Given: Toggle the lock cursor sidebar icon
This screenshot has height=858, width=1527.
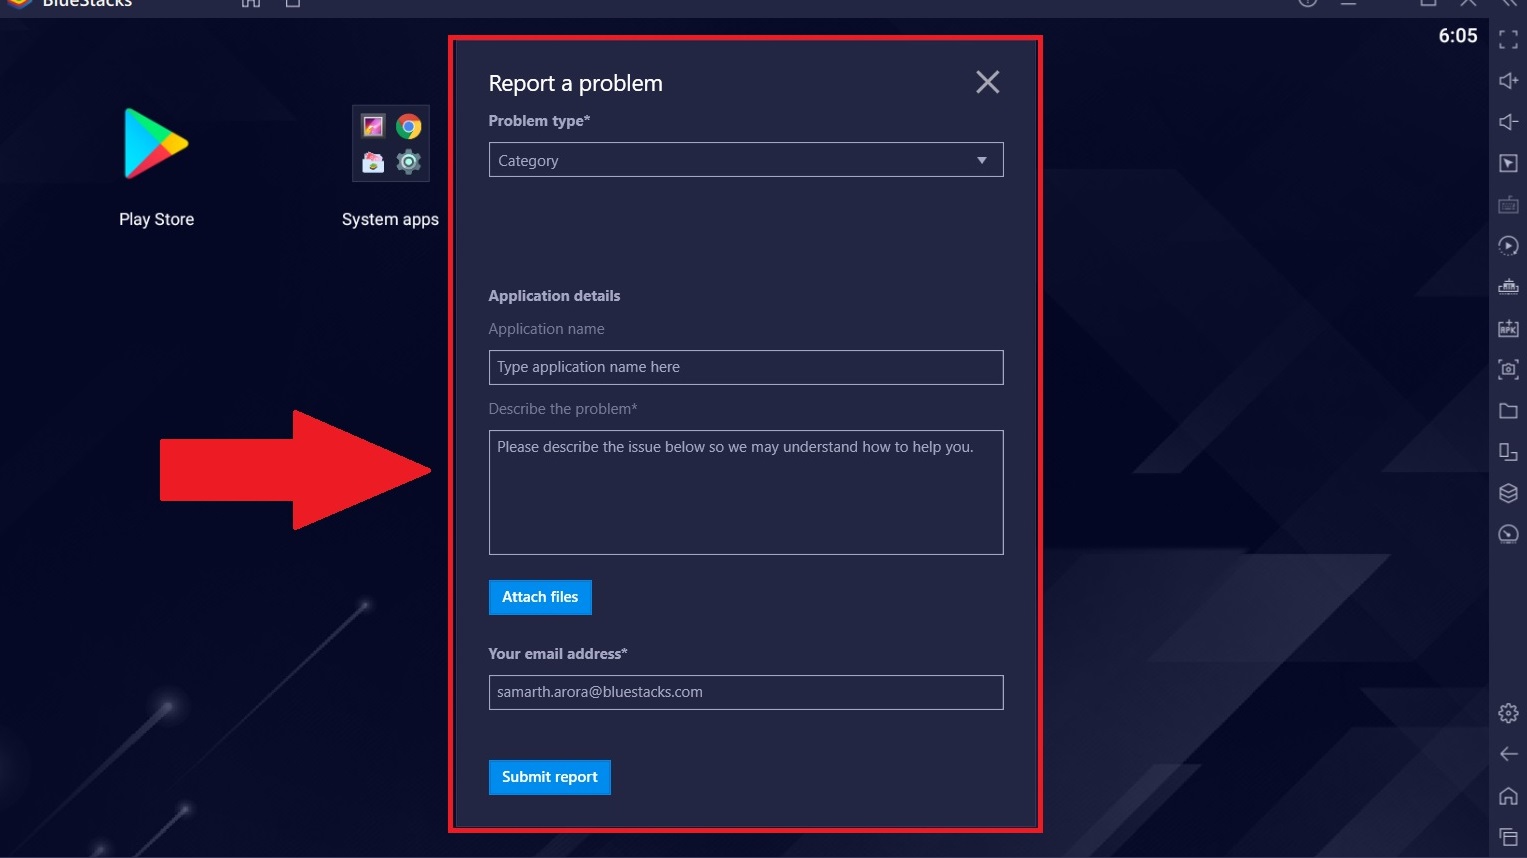Looking at the screenshot, I should (x=1508, y=163).
